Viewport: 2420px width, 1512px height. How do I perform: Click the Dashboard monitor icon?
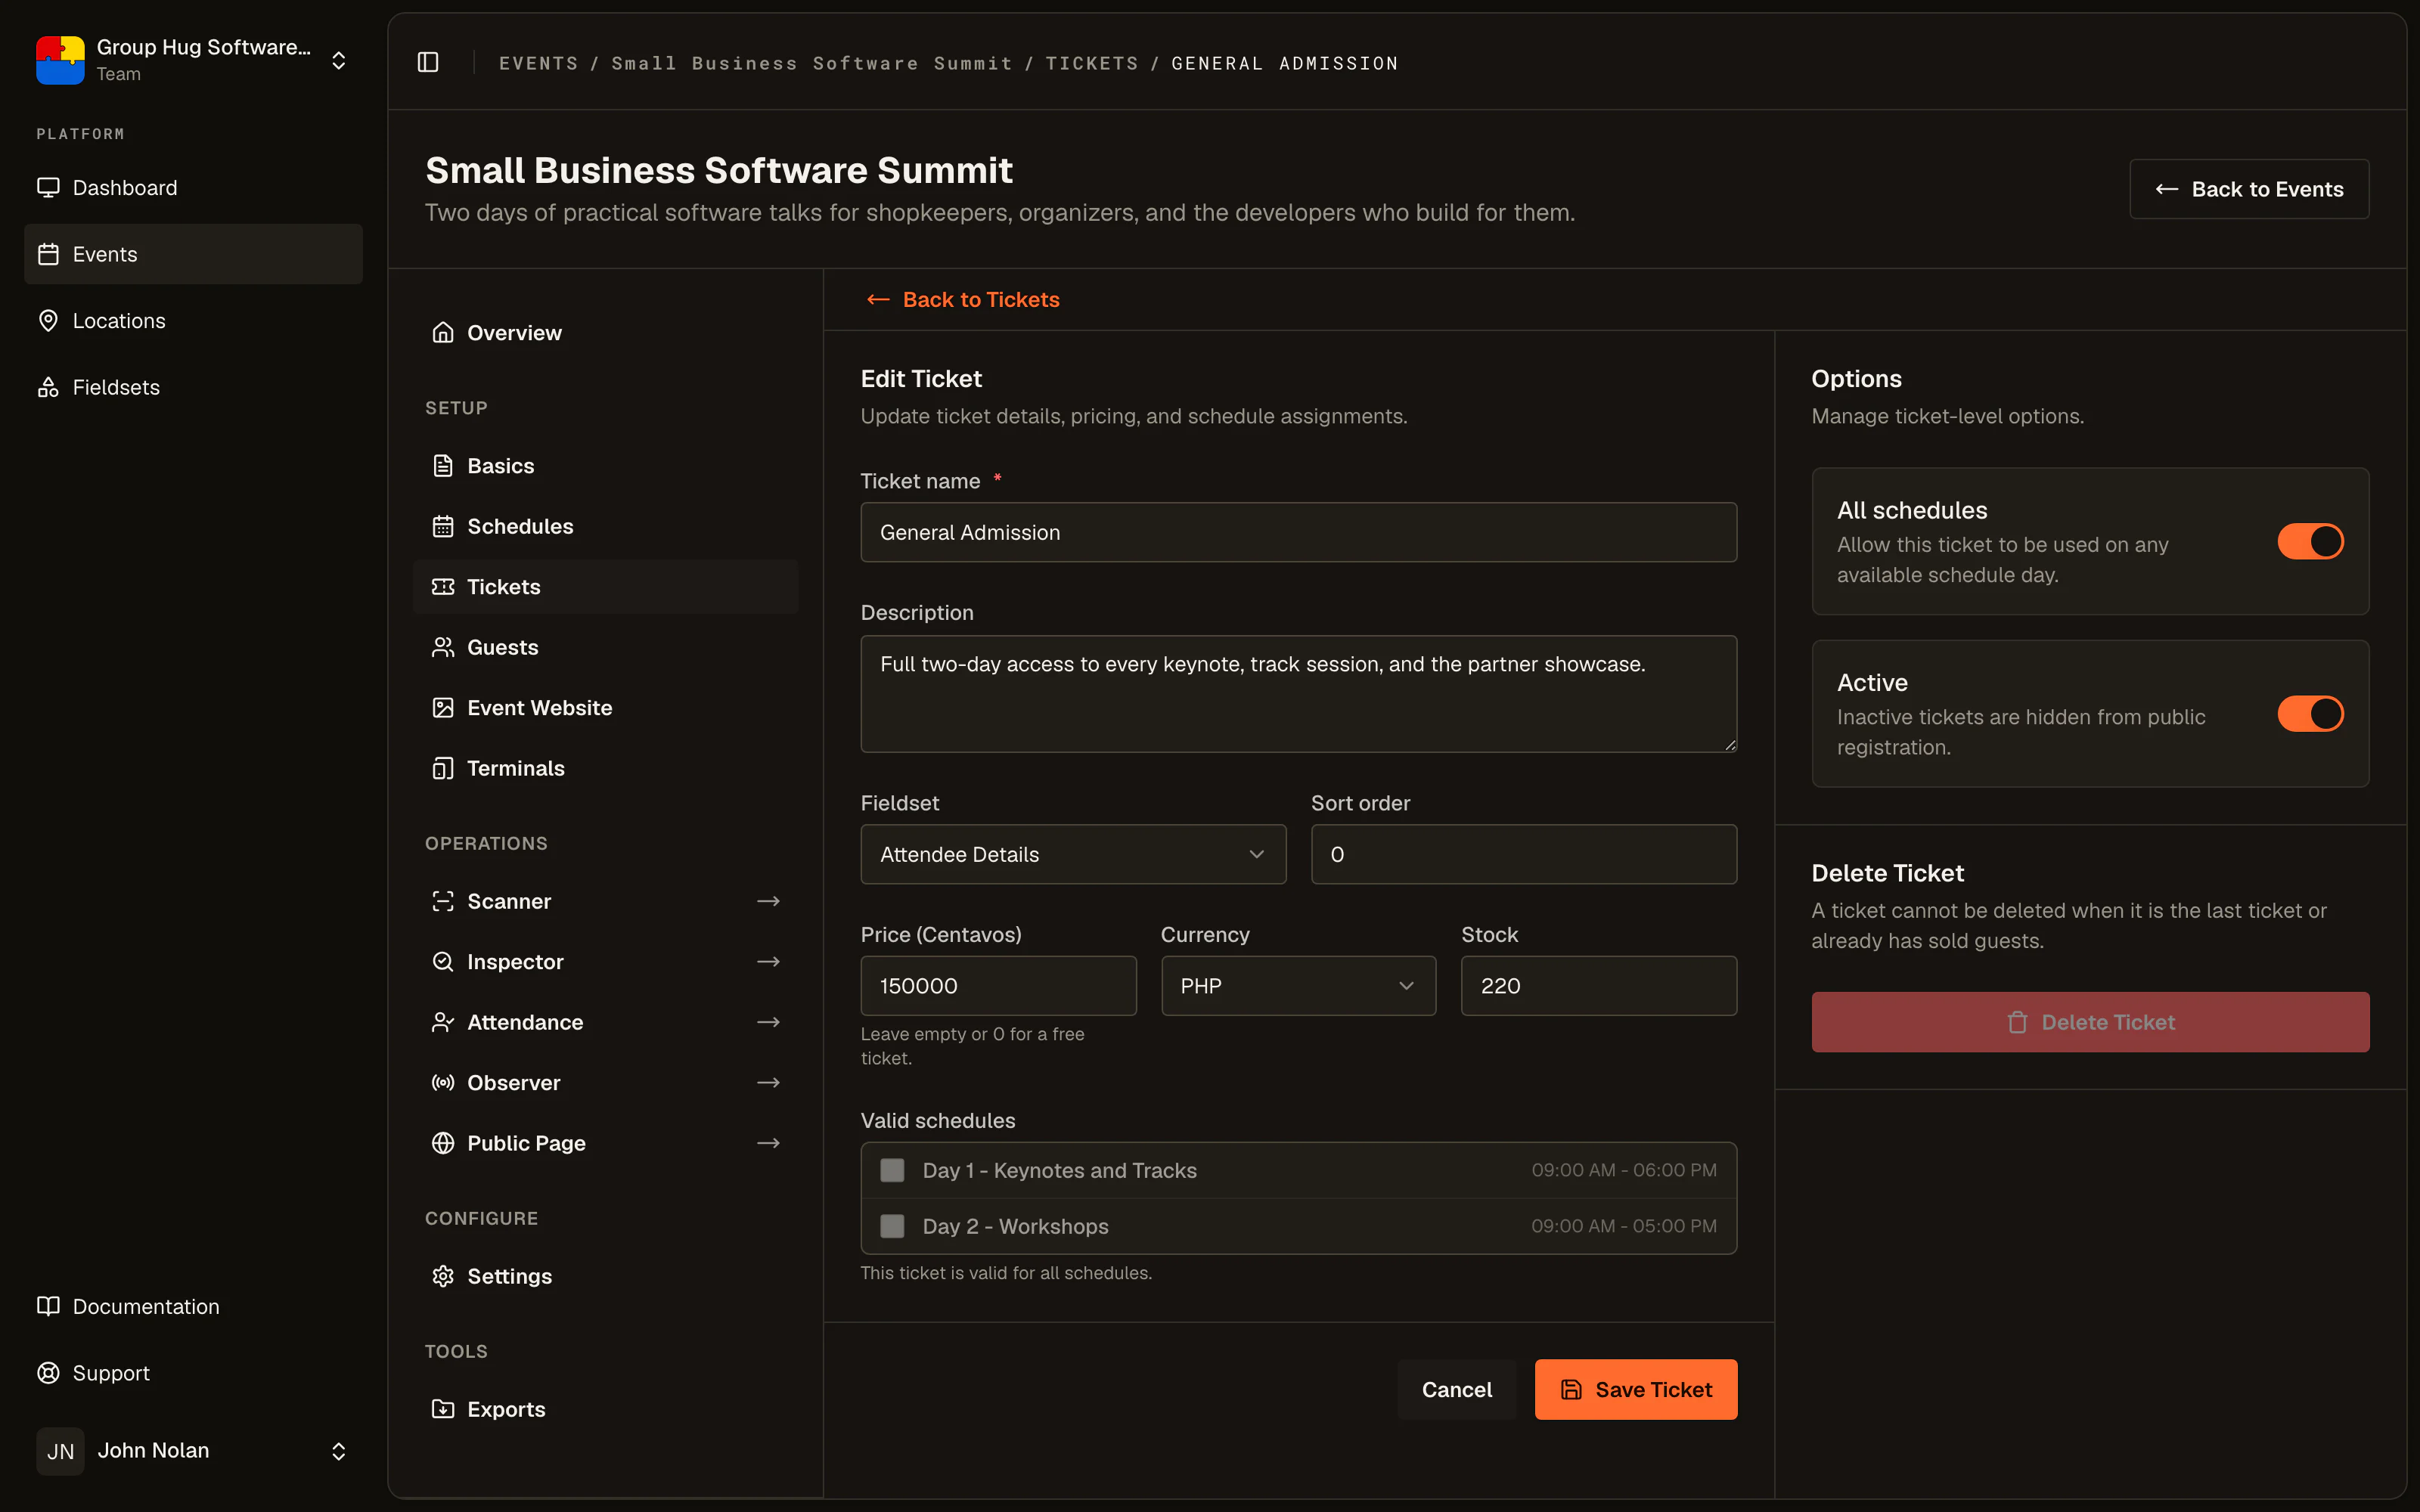click(48, 188)
